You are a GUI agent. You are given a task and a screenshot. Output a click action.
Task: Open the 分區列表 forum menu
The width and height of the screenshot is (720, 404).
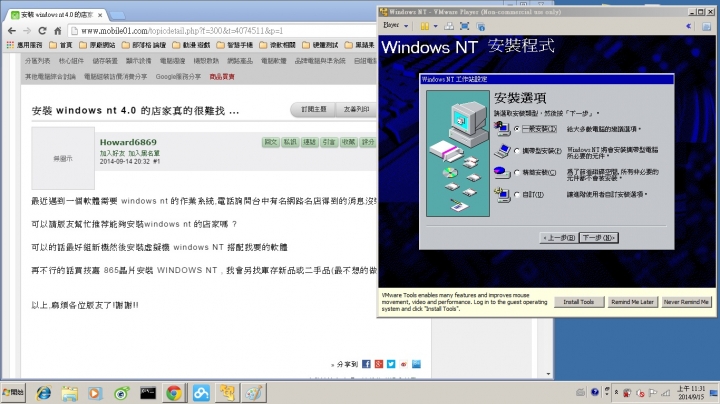tap(38, 61)
